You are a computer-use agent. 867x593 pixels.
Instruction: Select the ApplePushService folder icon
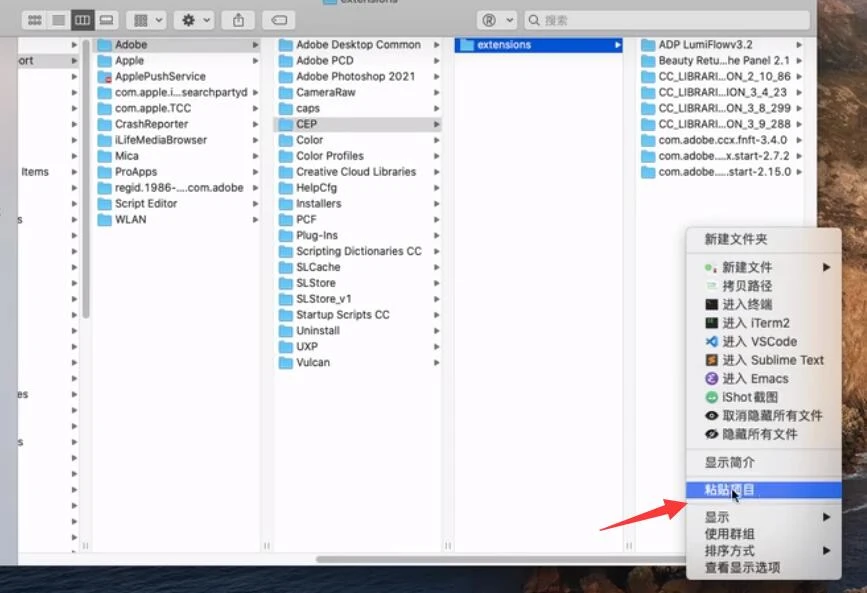(x=105, y=77)
